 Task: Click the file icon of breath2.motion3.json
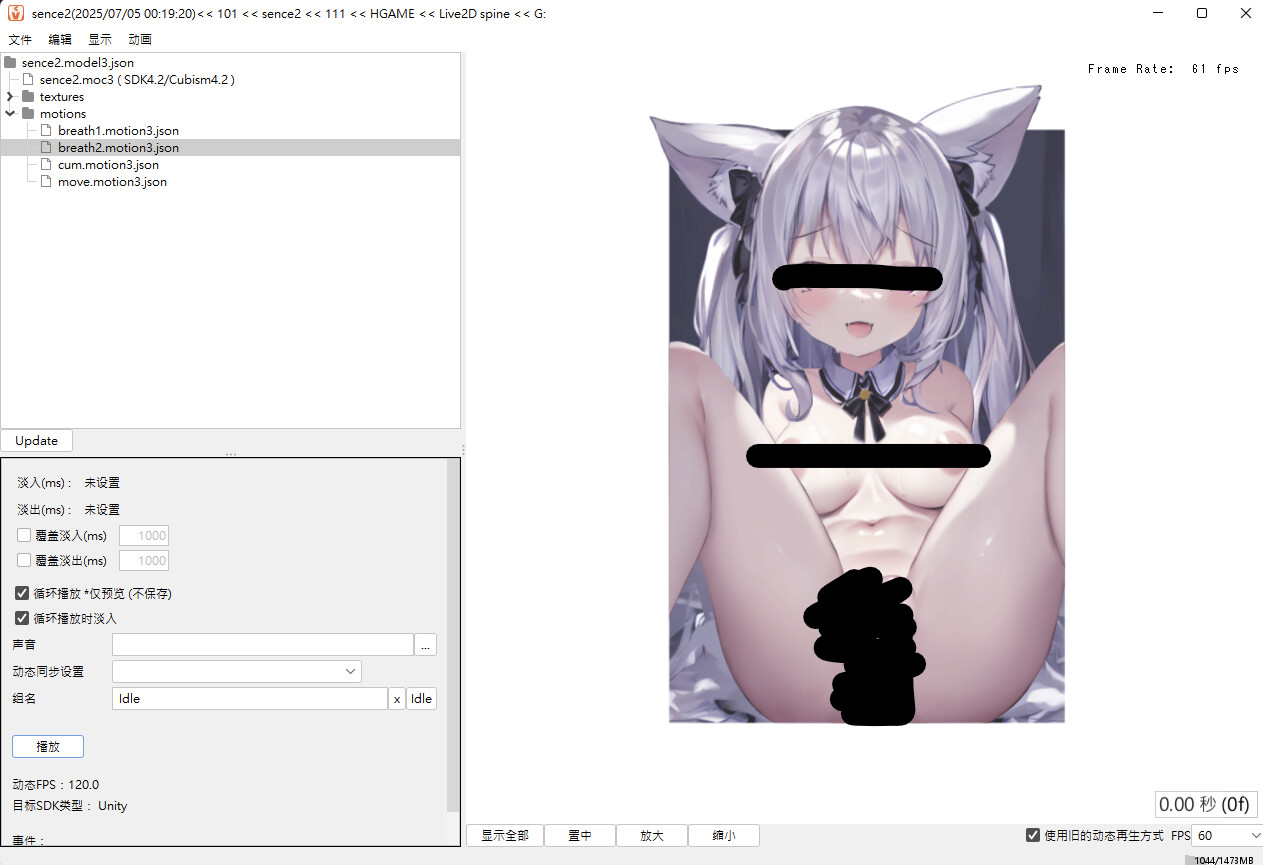[46, 147]
